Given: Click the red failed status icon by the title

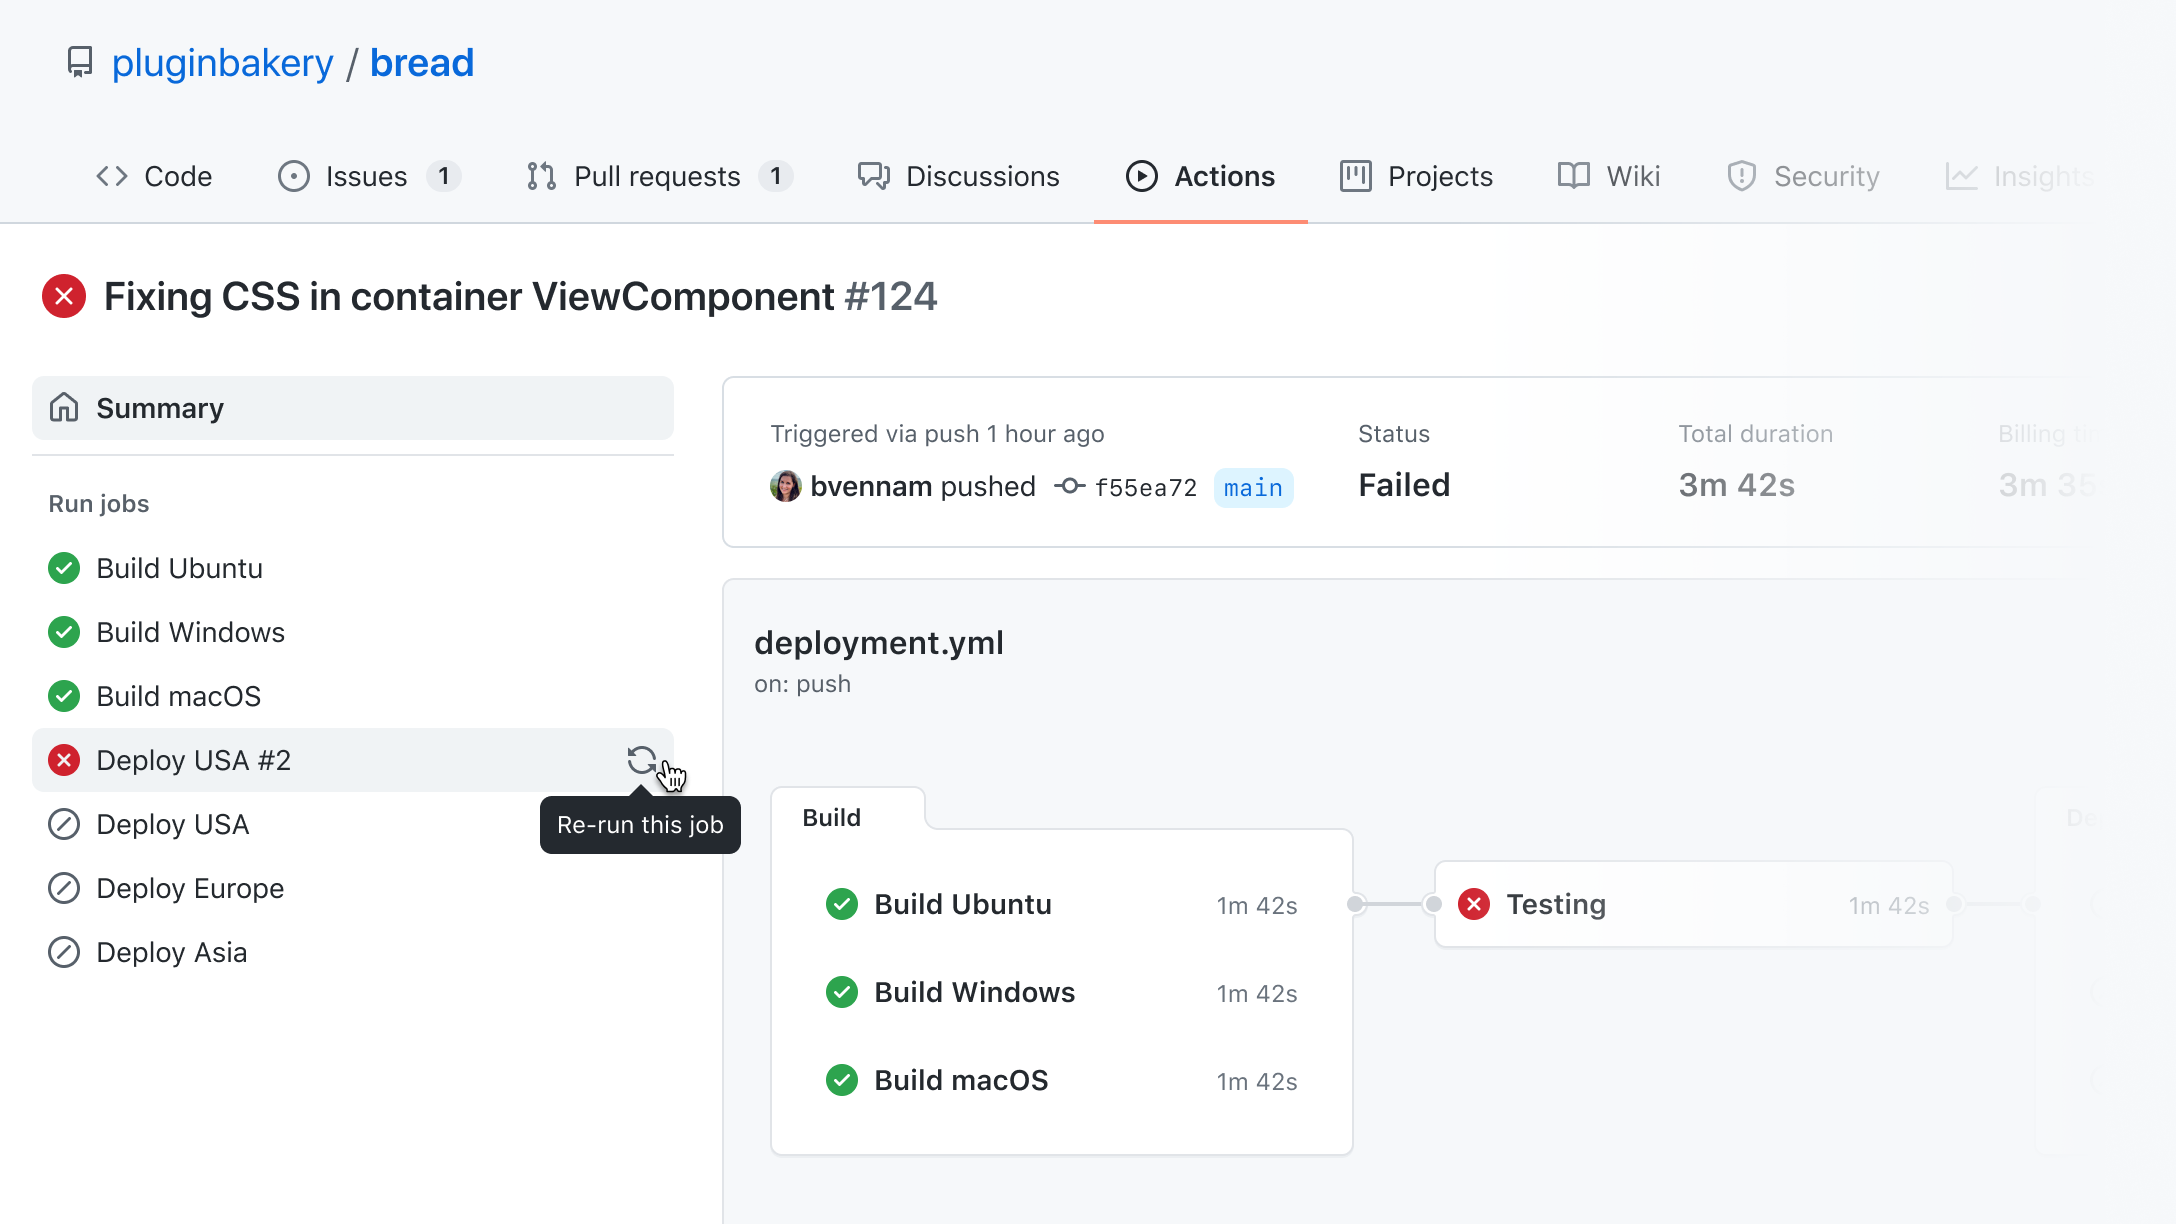Looking at the screenshot, I should [x=64, y=296].
